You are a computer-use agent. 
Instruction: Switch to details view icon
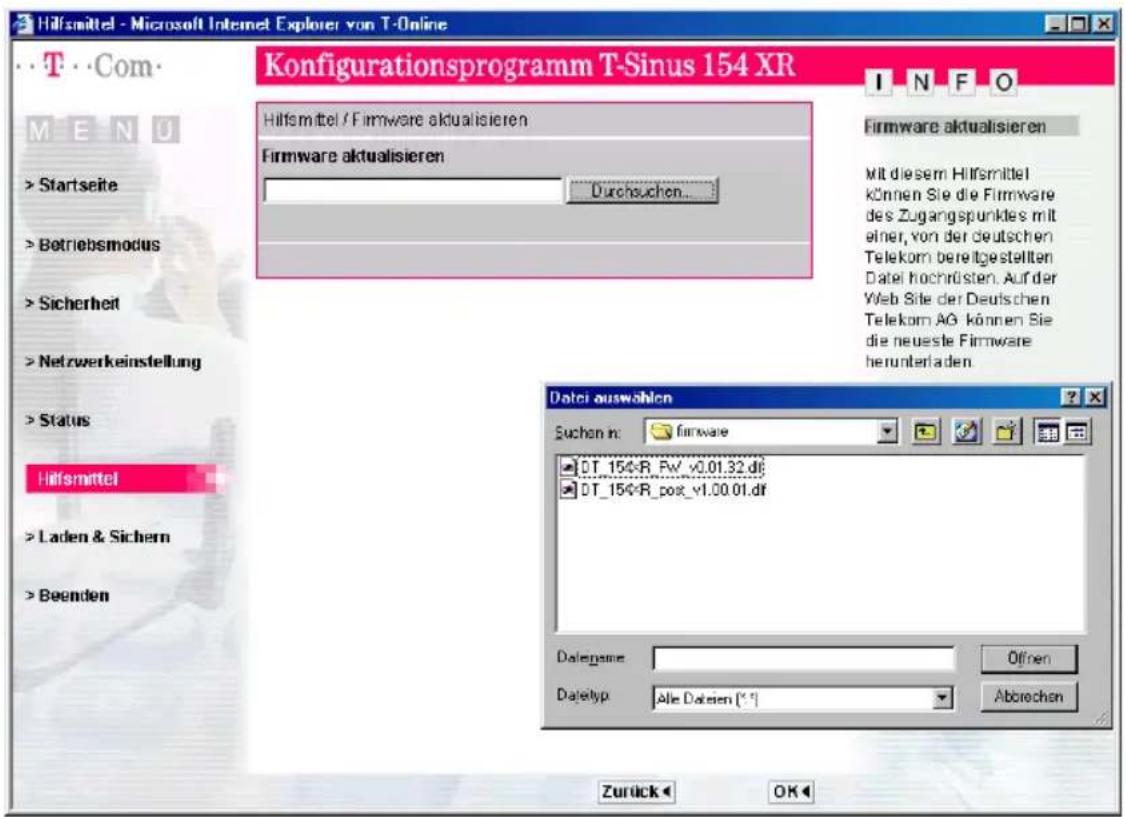[1076, 431]
